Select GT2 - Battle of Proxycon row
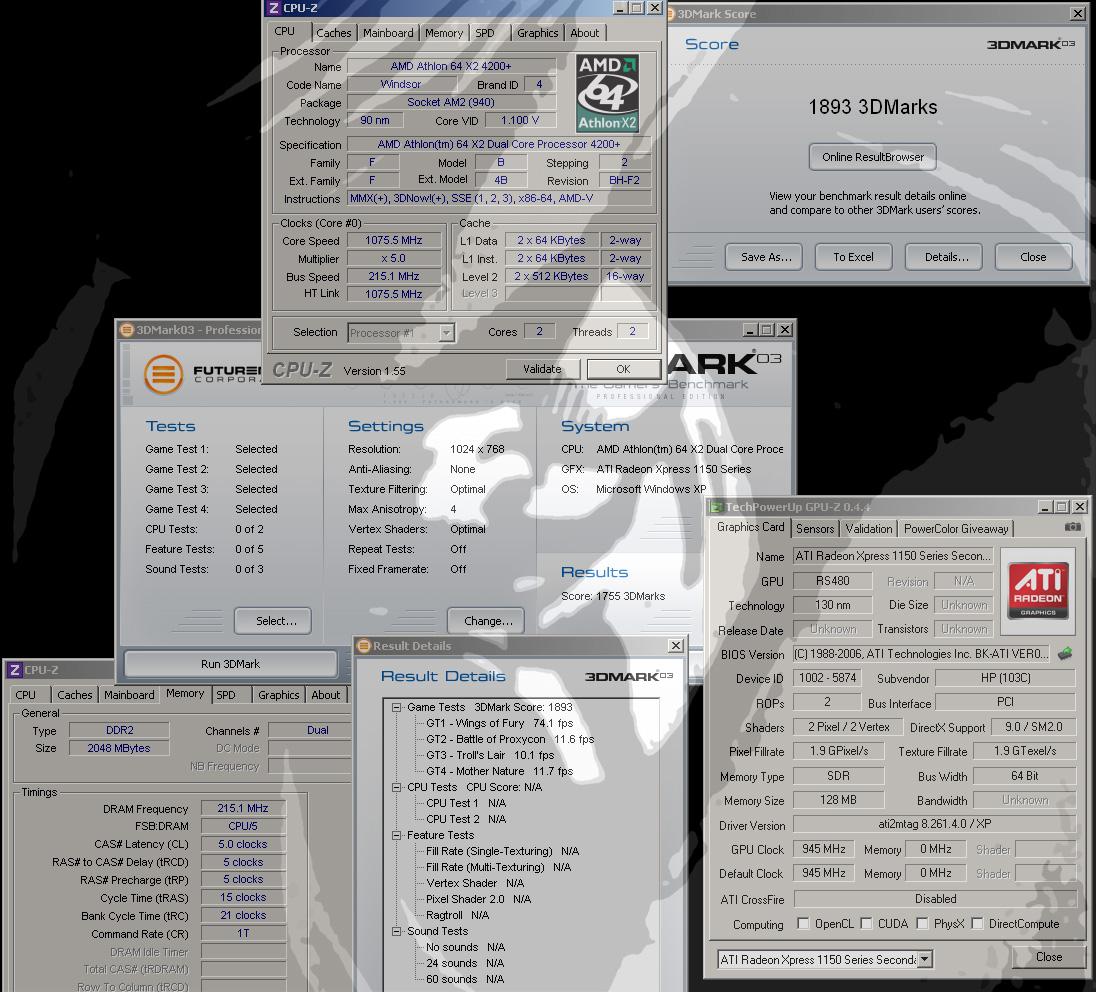Screen dimensions: 1096x992 click(510, 740)
